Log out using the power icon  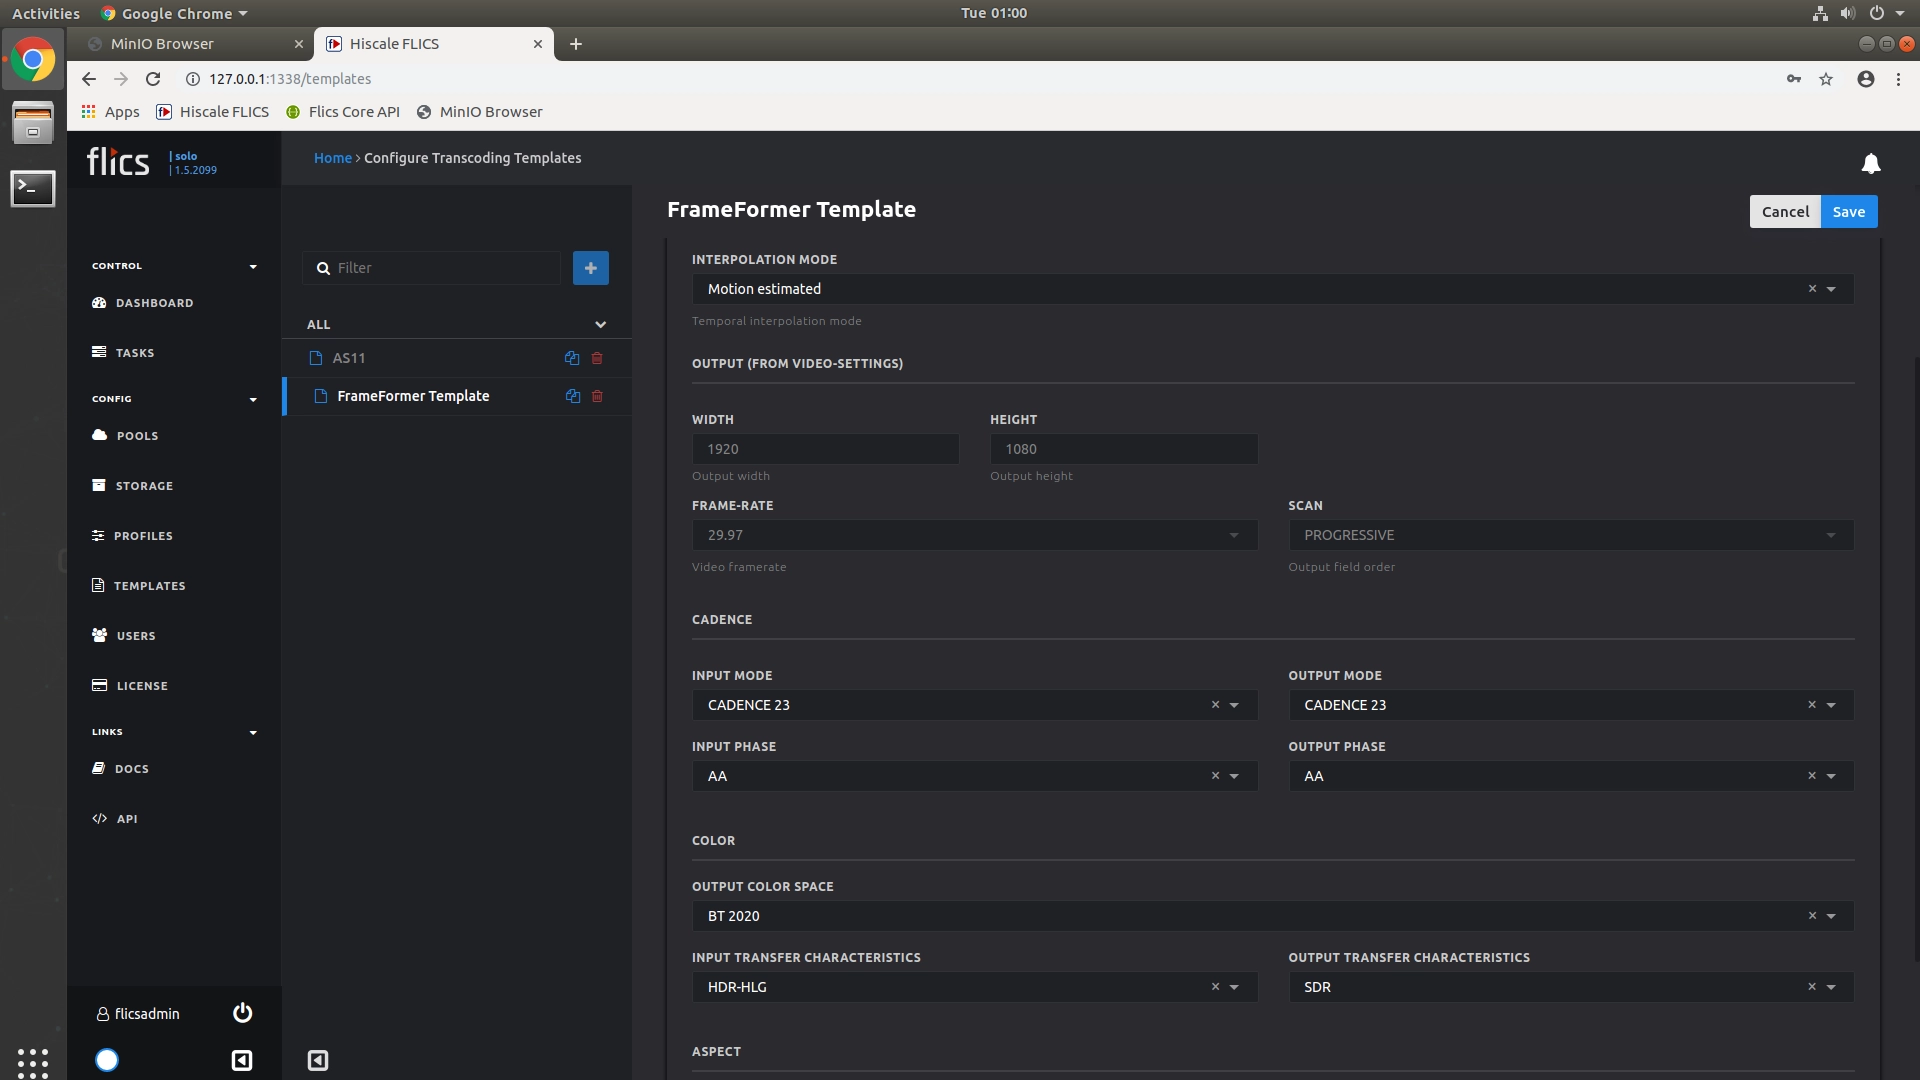[242, 1013]
